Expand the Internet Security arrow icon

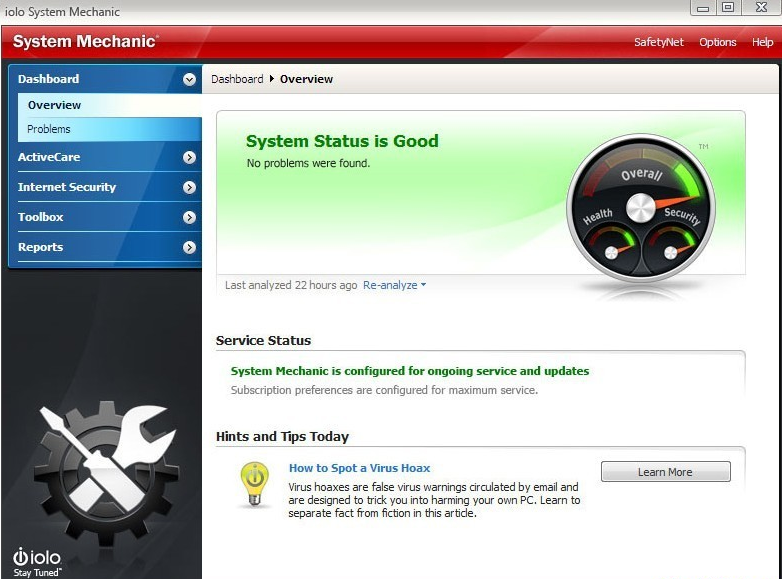[189, 188]
